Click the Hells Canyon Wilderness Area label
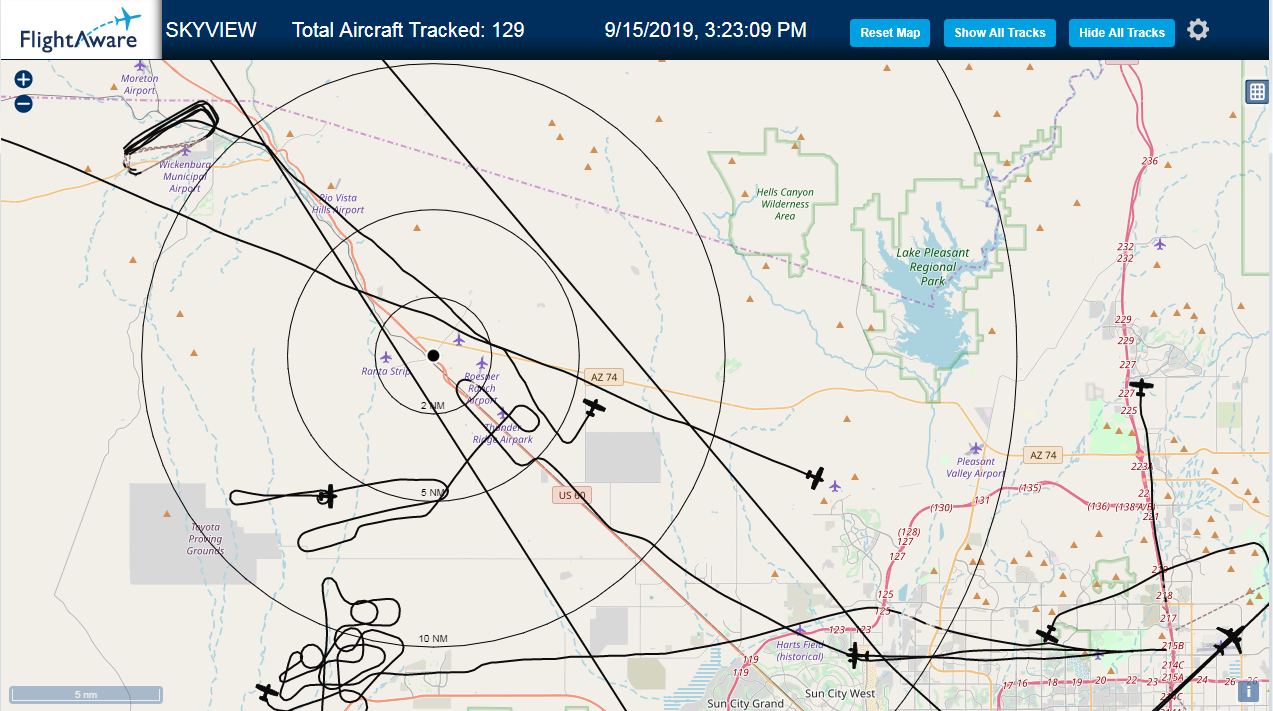Screen dimensions: 1273x711 point(785,204)
